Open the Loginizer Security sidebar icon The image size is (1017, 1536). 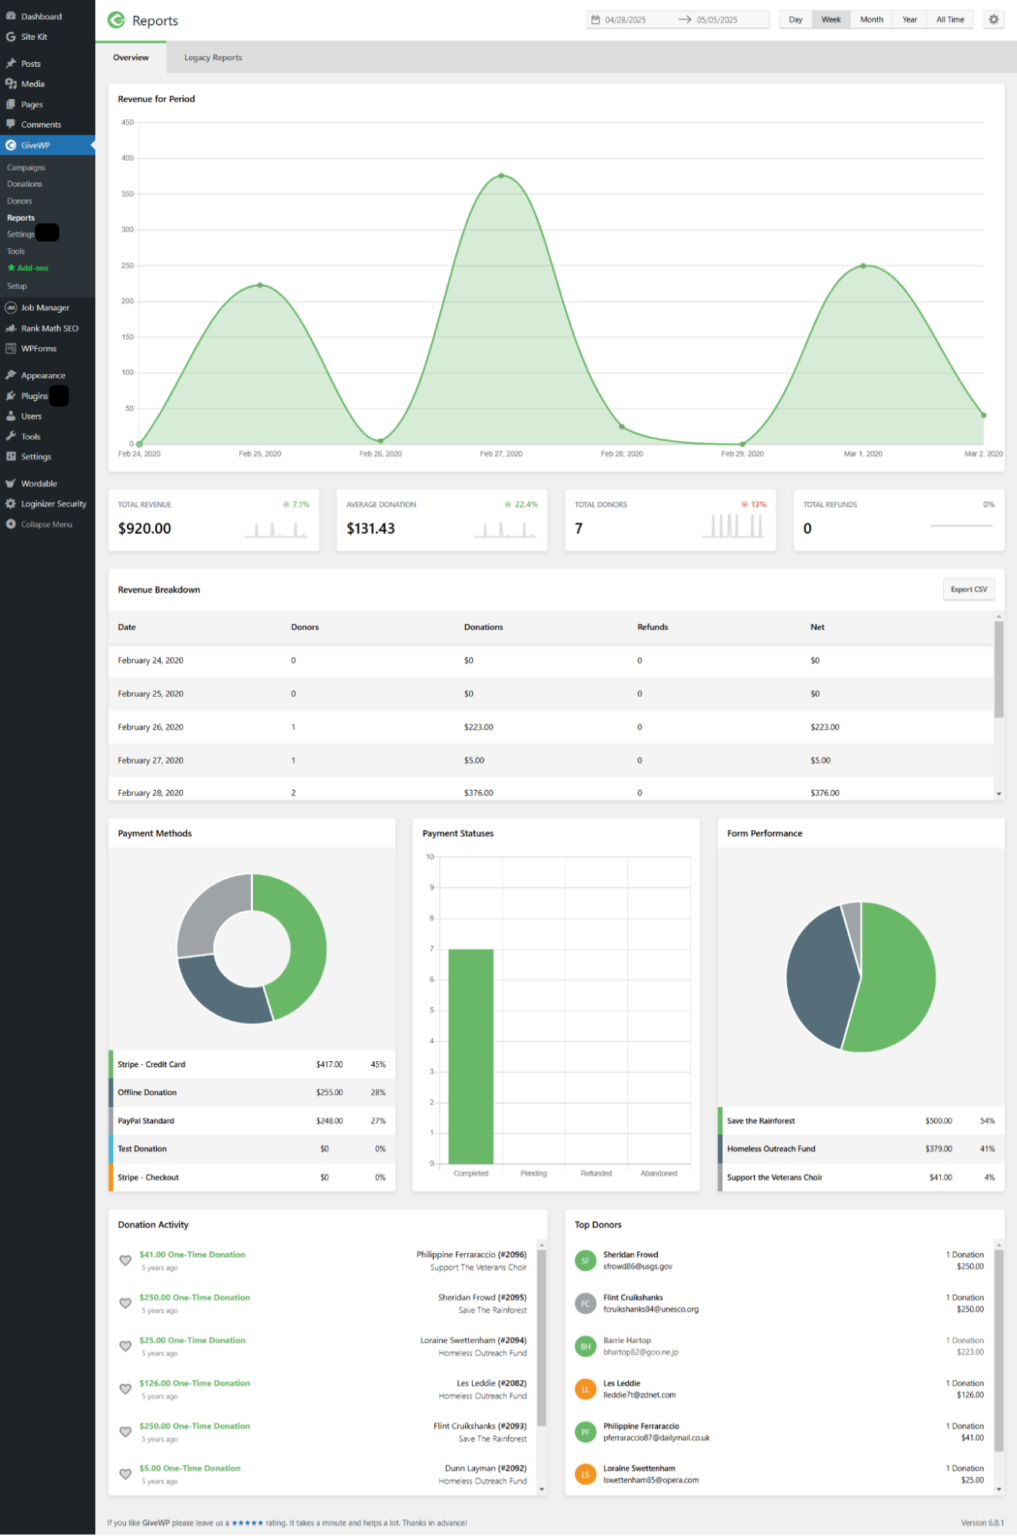click(11, 504)
